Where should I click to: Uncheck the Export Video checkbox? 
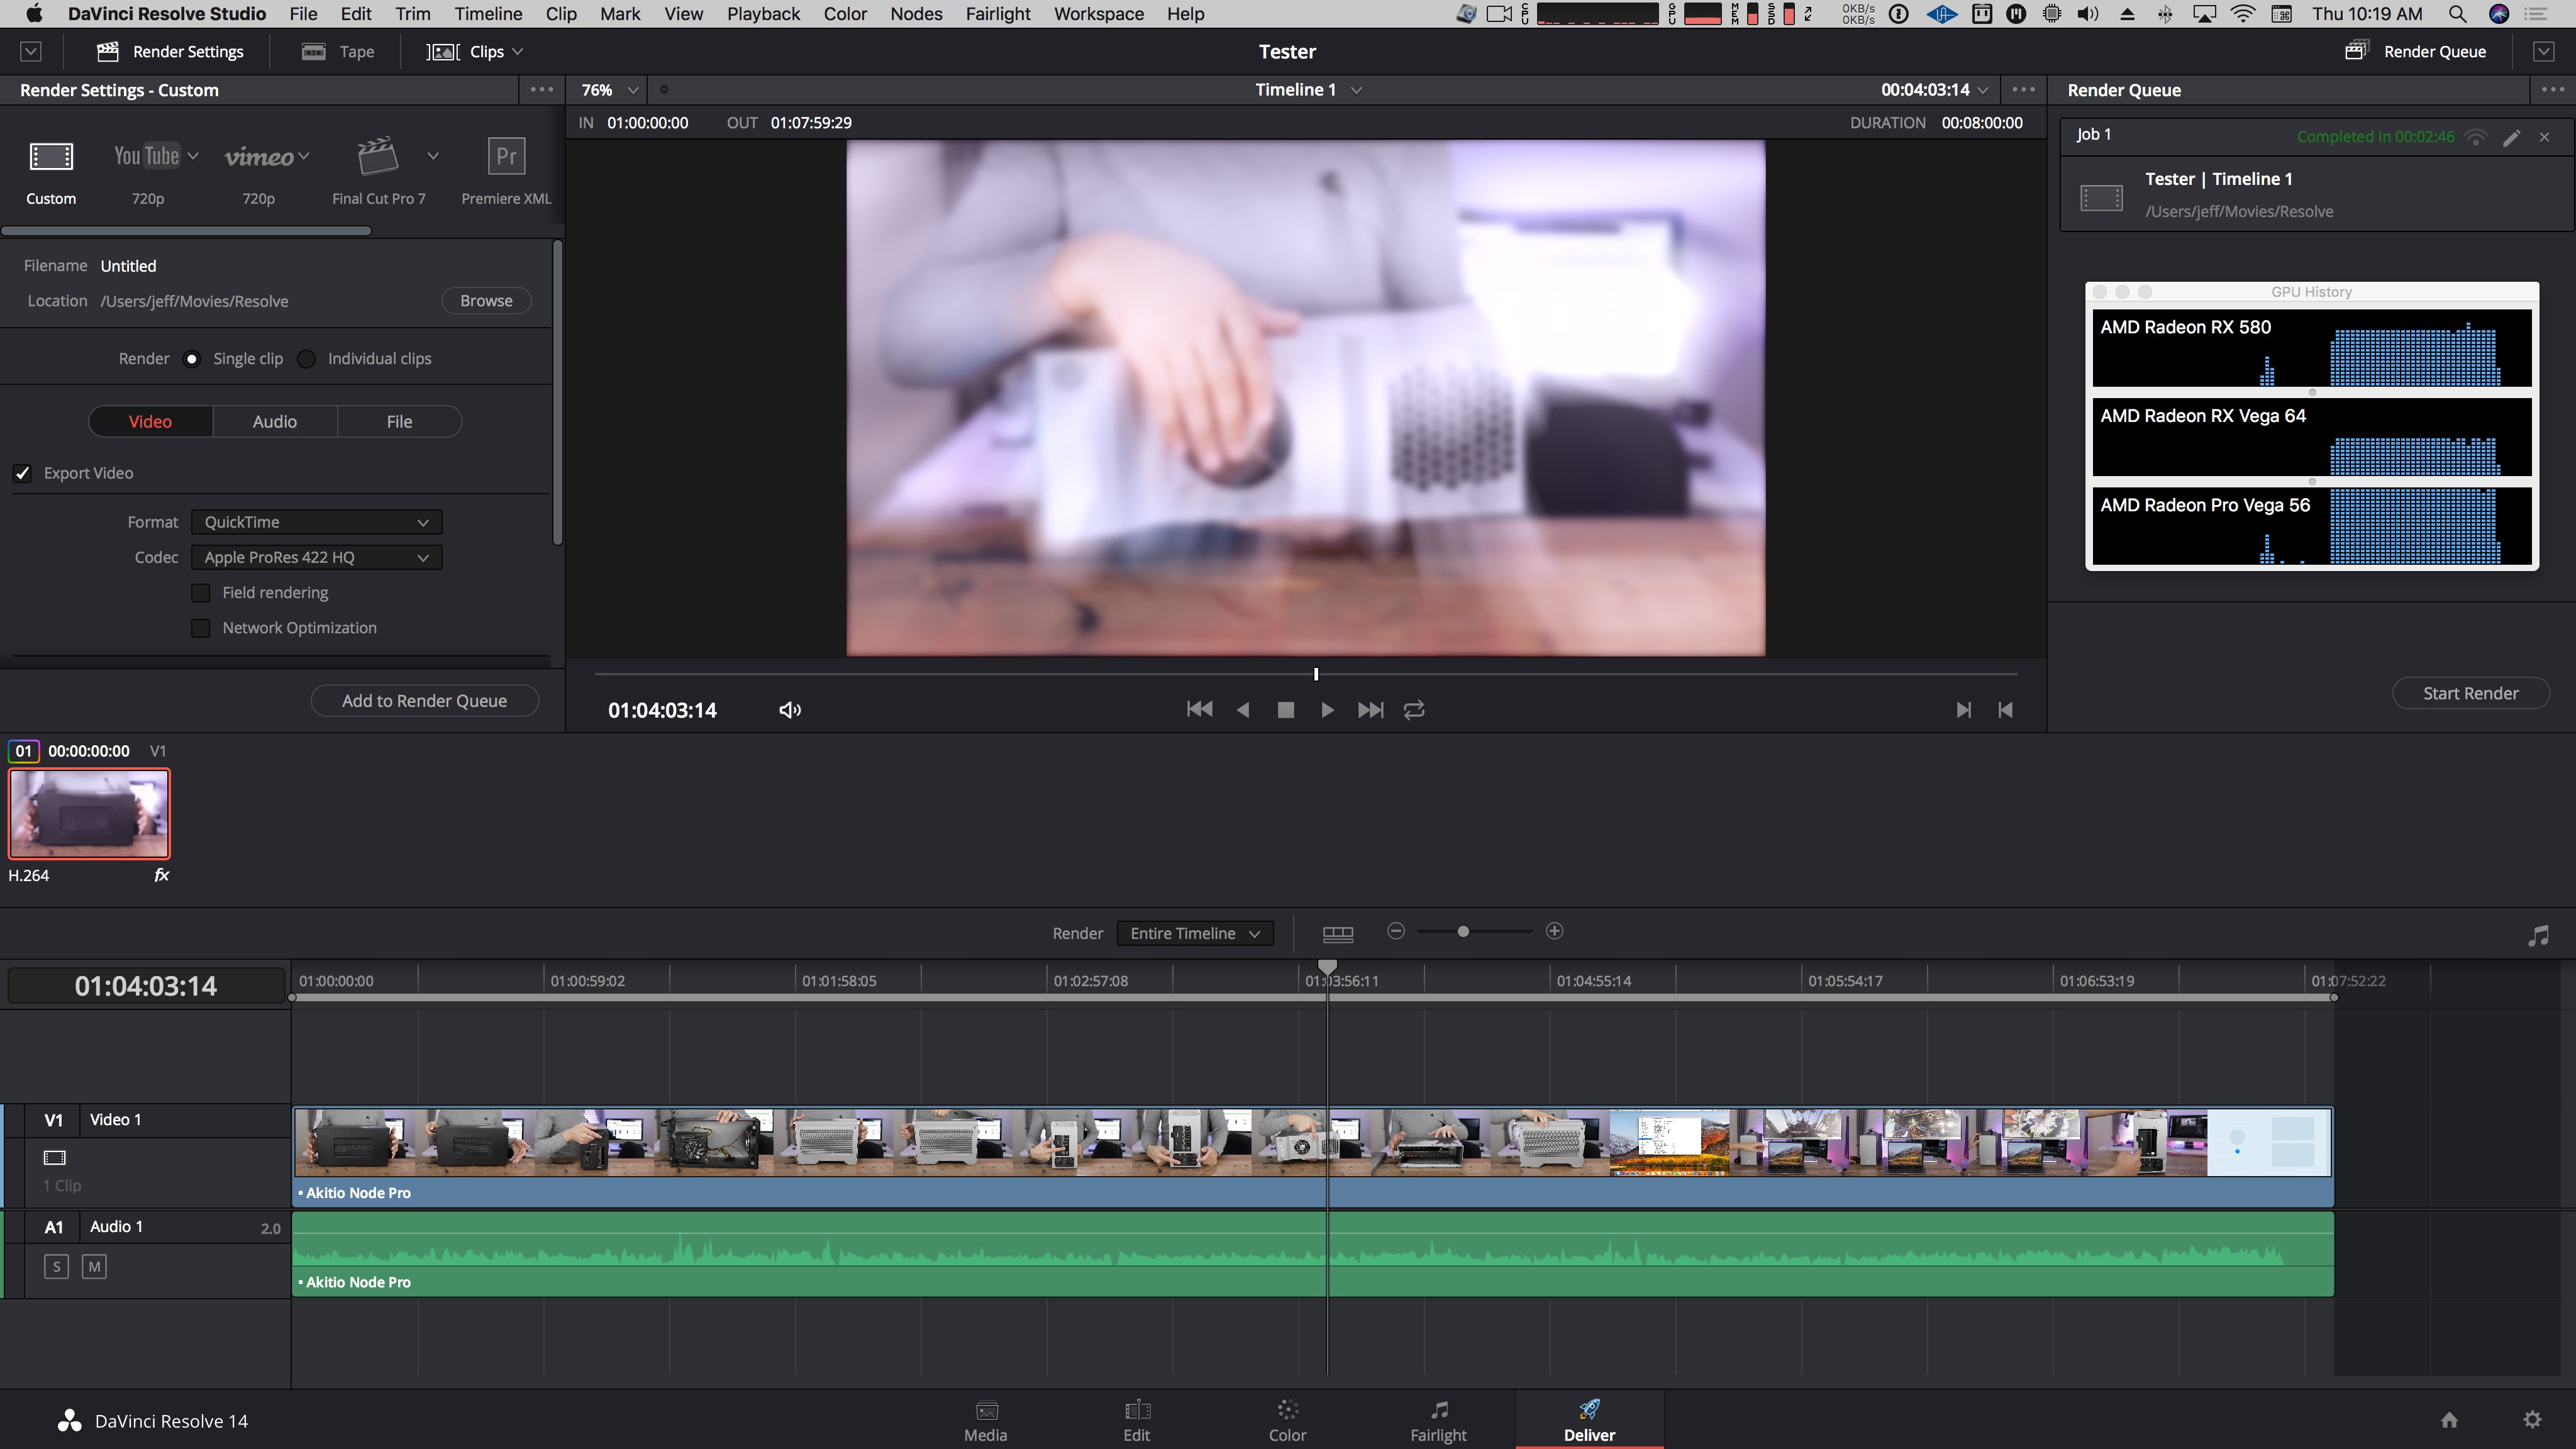[23, 473]
